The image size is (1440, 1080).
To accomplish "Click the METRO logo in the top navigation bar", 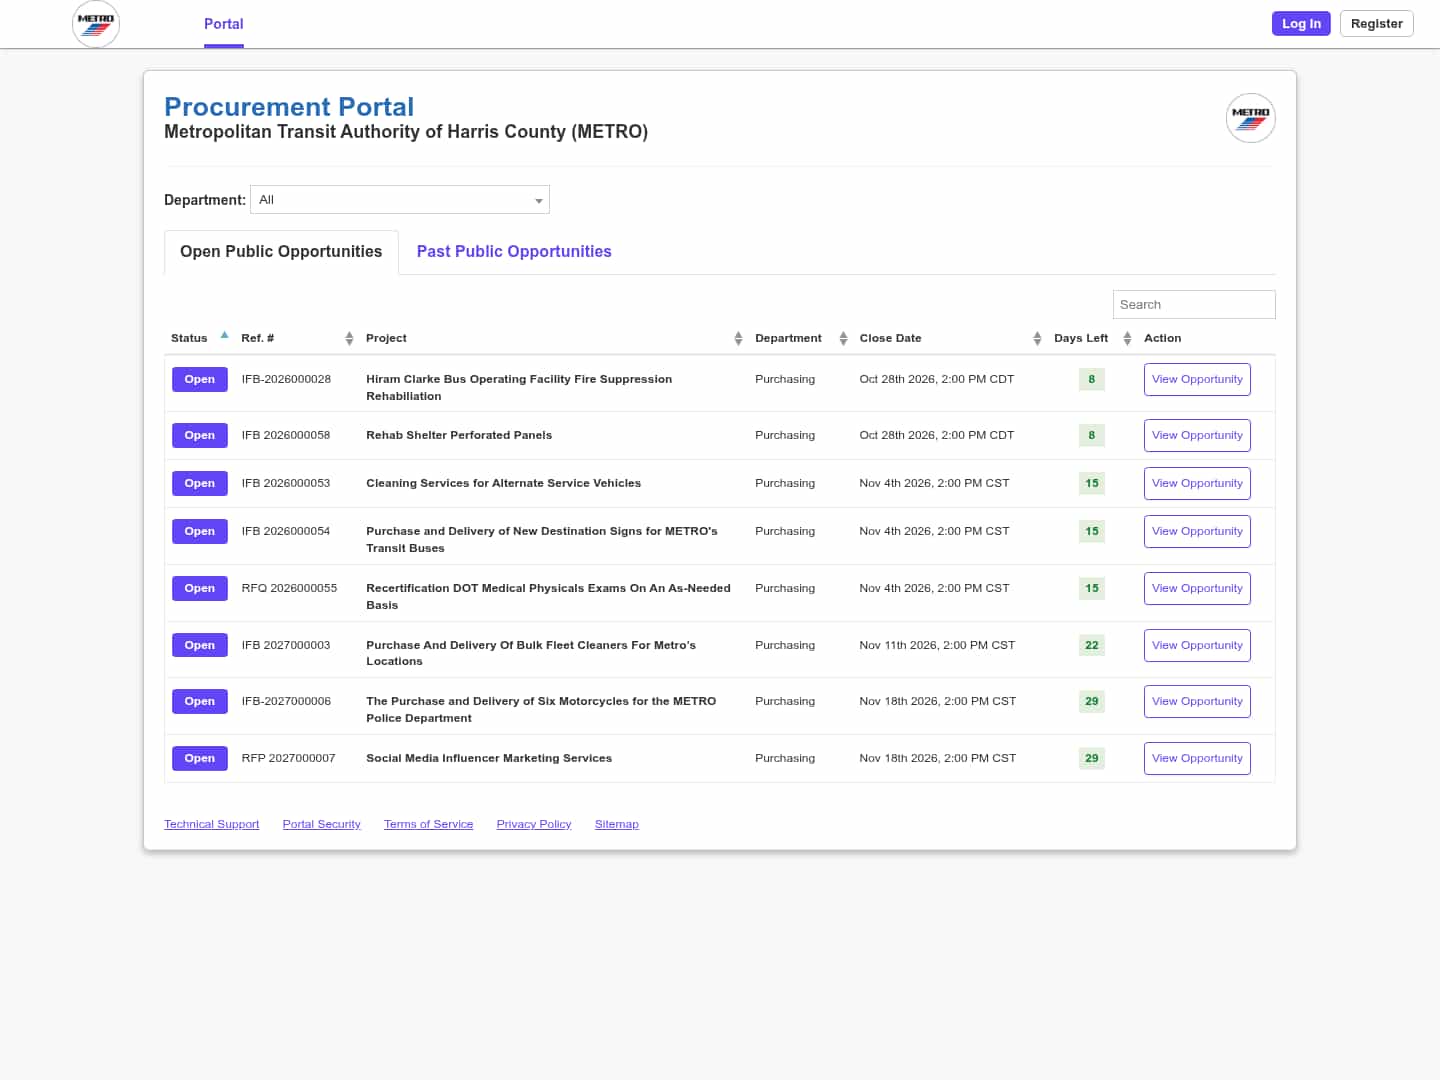I will pyautogui.click(x=96, y=24).
